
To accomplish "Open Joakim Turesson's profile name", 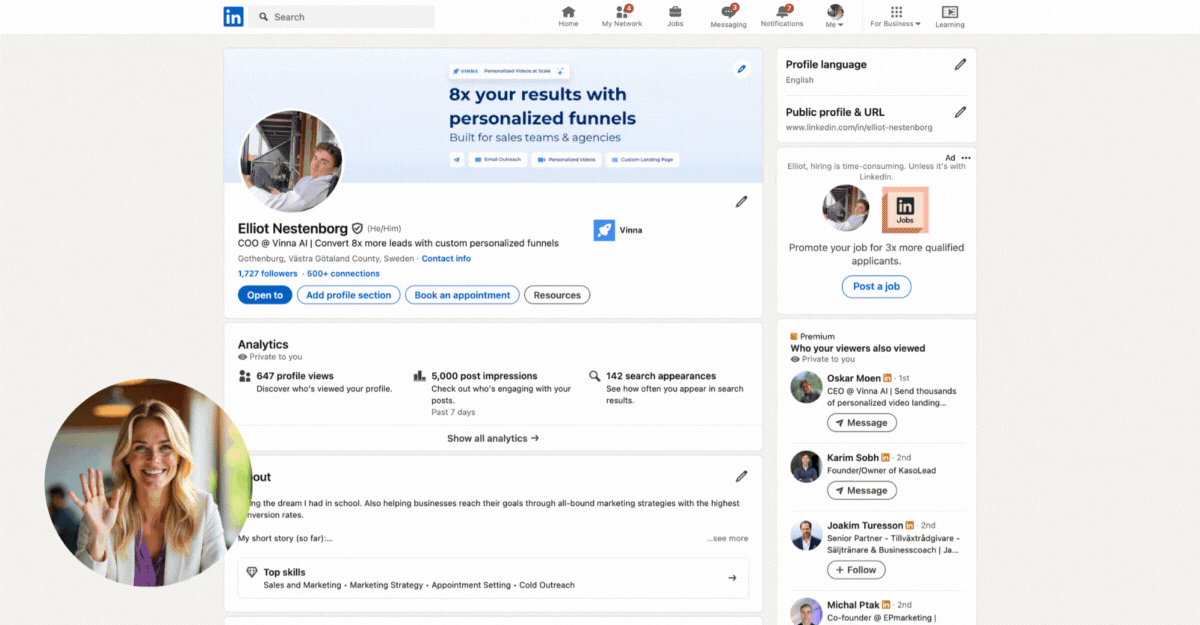I will [865, 525].
